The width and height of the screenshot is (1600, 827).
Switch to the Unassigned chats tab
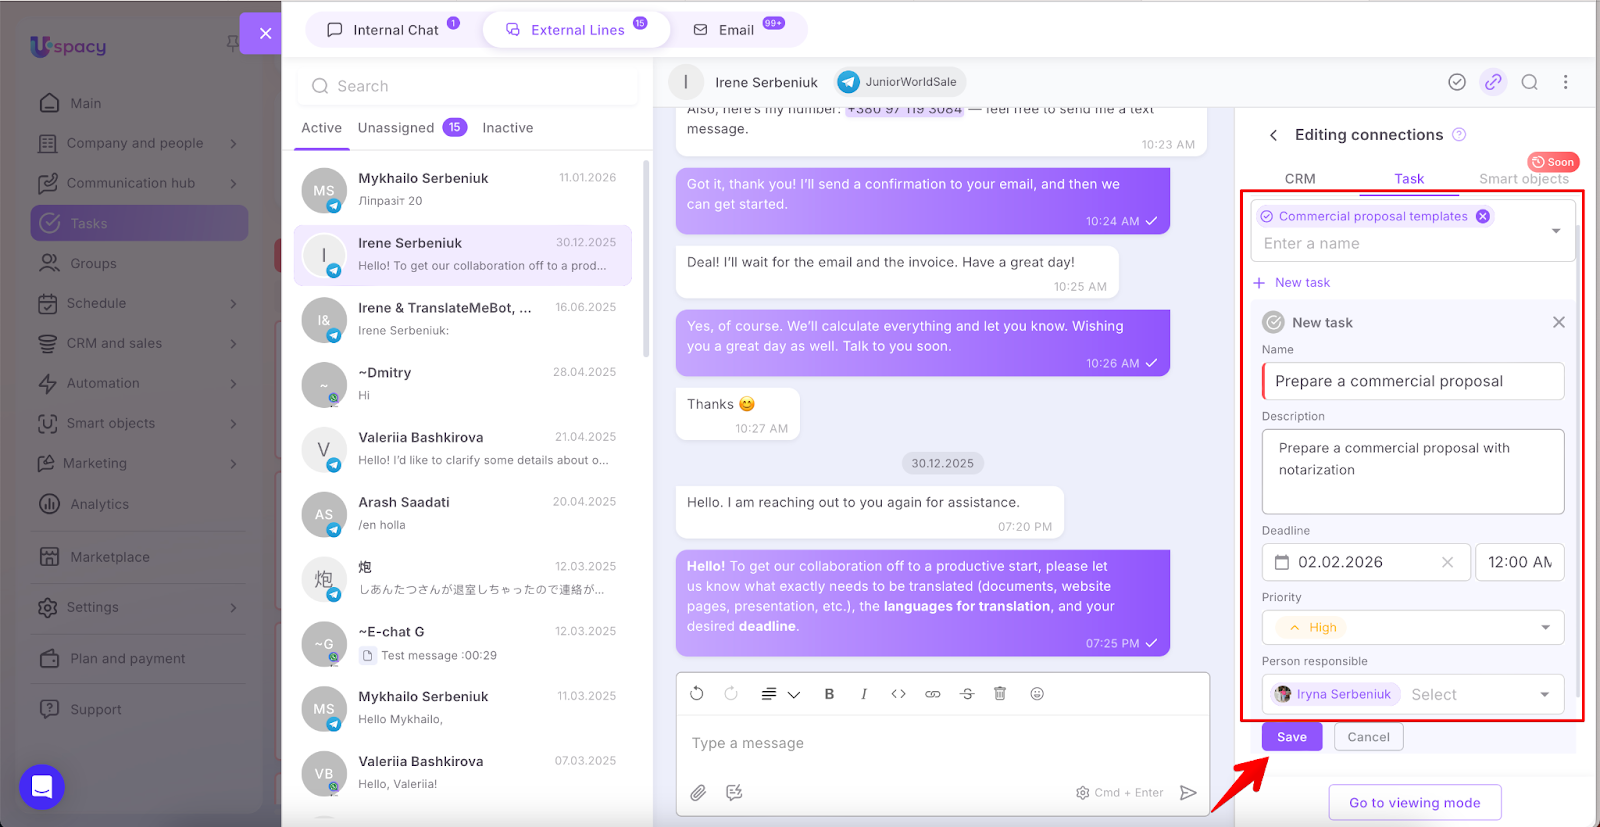pyautogui.click(x=397, y=128)
